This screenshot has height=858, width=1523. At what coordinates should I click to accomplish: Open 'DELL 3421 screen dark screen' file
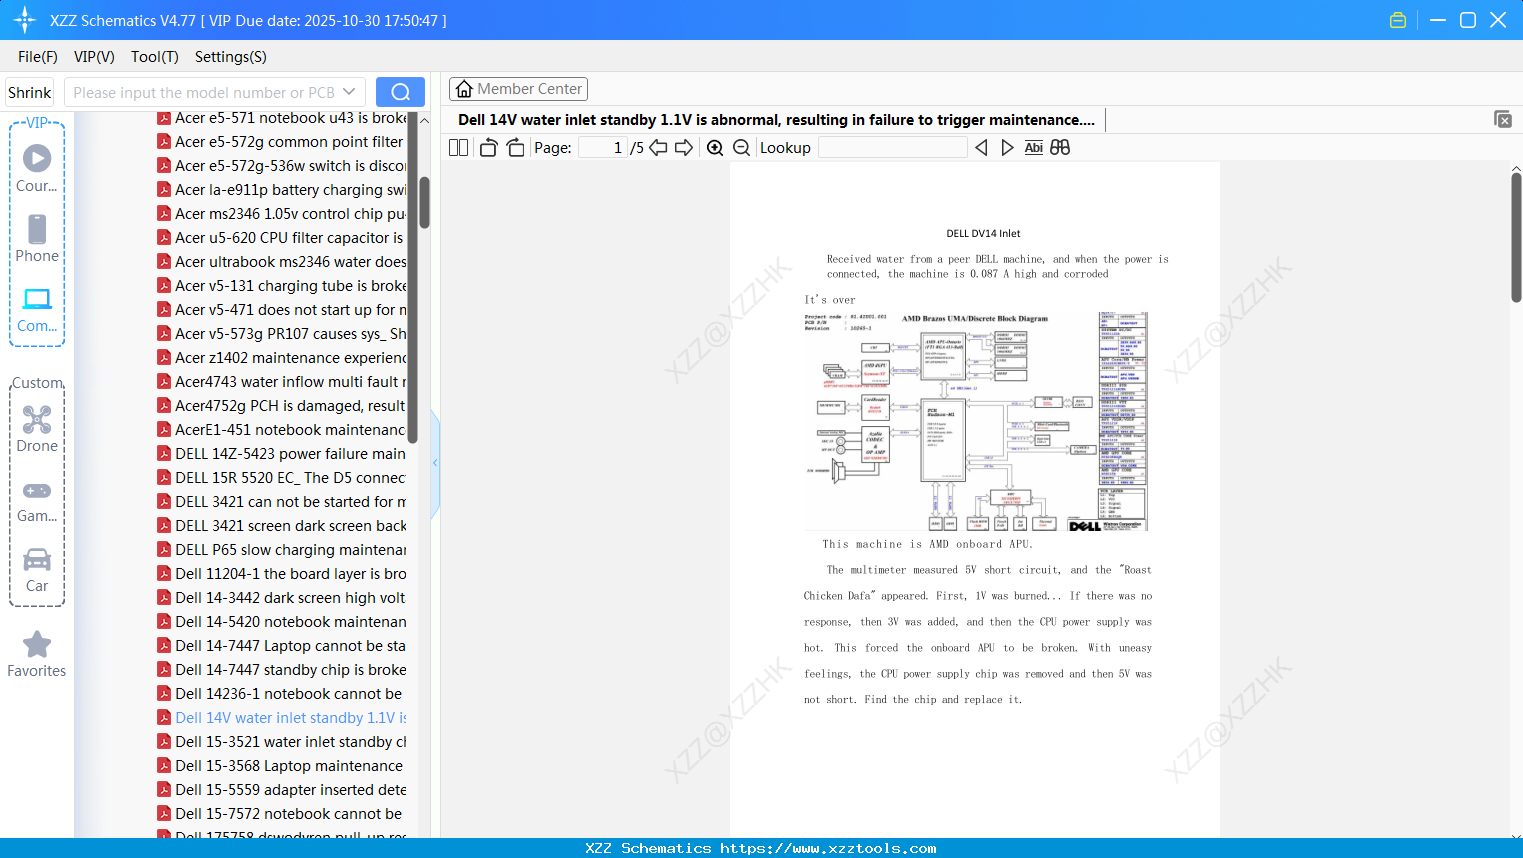282,526
